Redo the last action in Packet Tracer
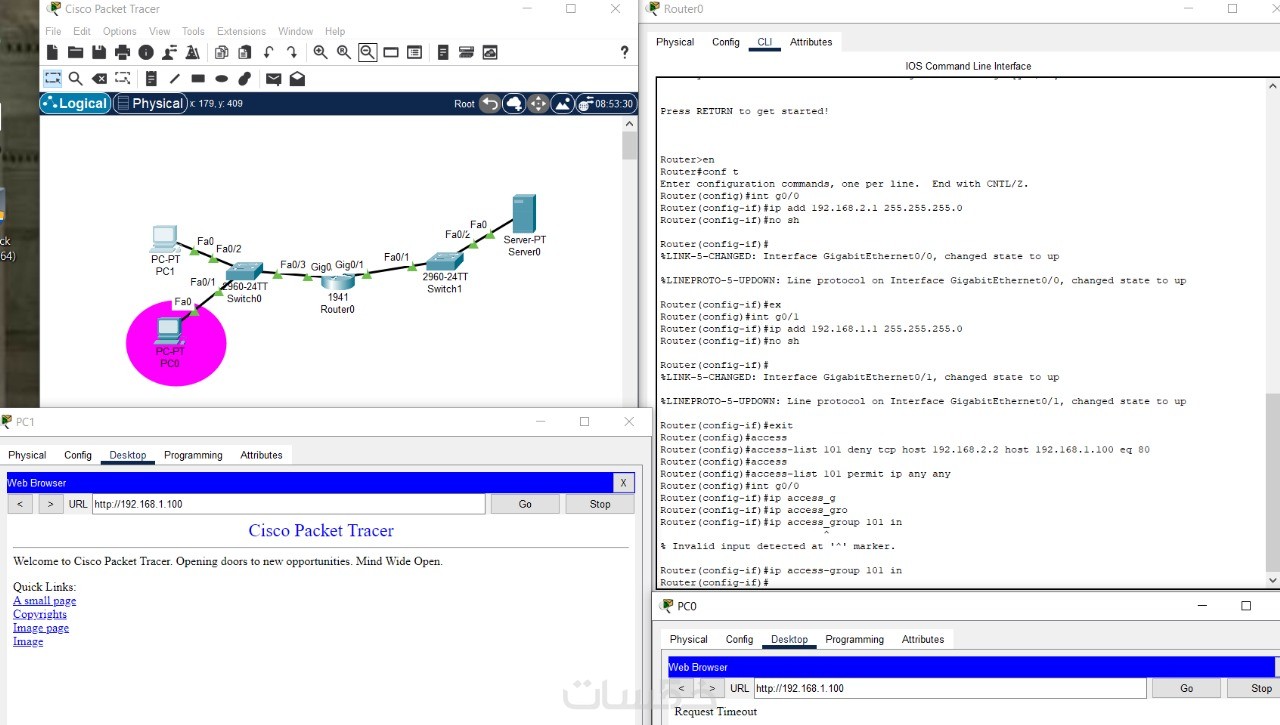1280x725 pixels. (292, 52)
